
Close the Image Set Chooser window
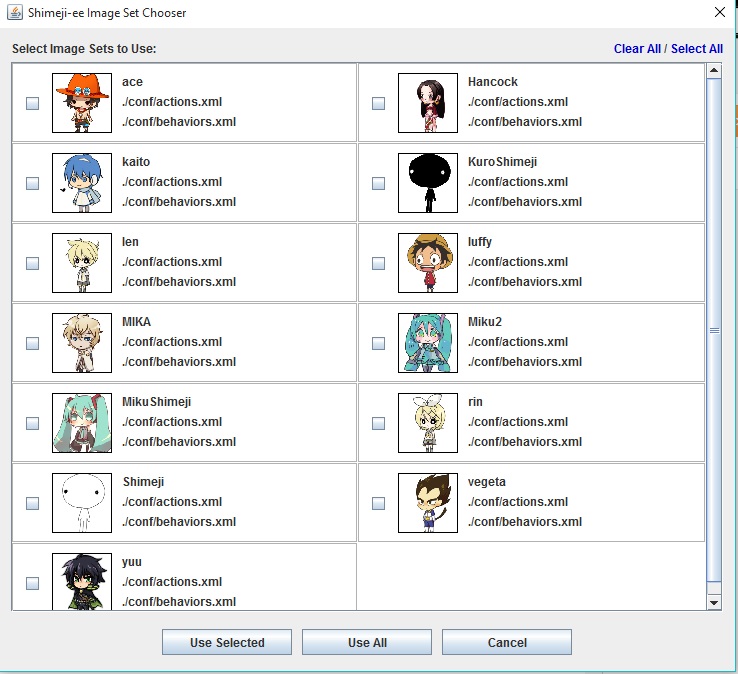(x=720, y=12)
